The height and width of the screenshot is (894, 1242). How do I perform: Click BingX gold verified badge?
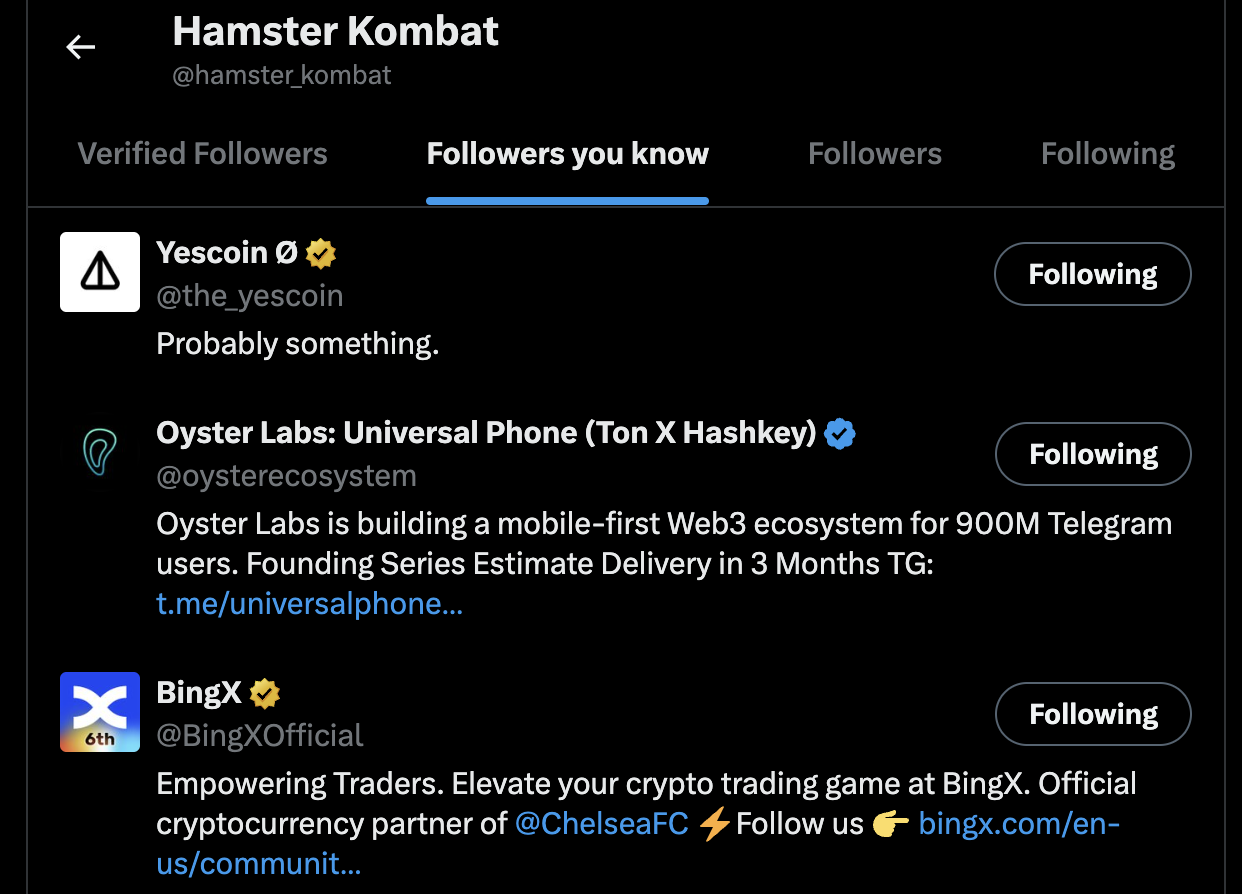pos(265,692)
